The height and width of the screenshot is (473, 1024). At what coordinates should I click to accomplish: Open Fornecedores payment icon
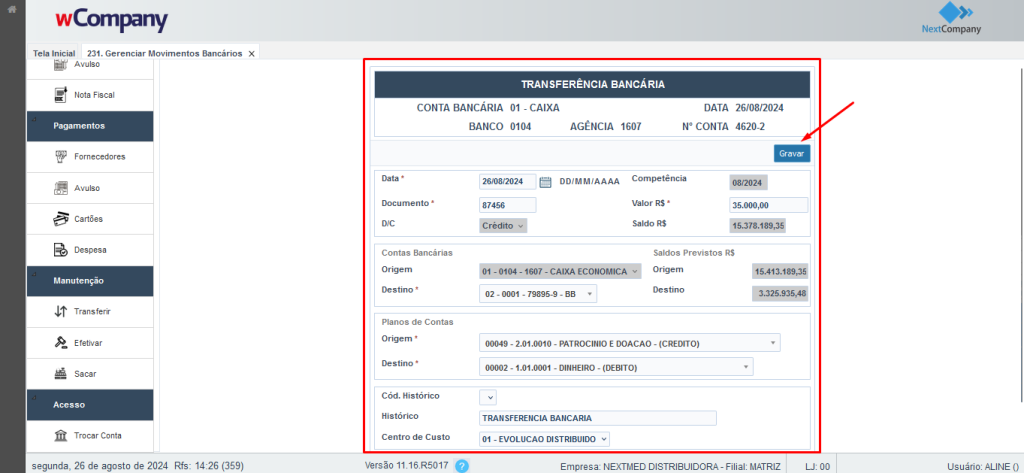61,157
